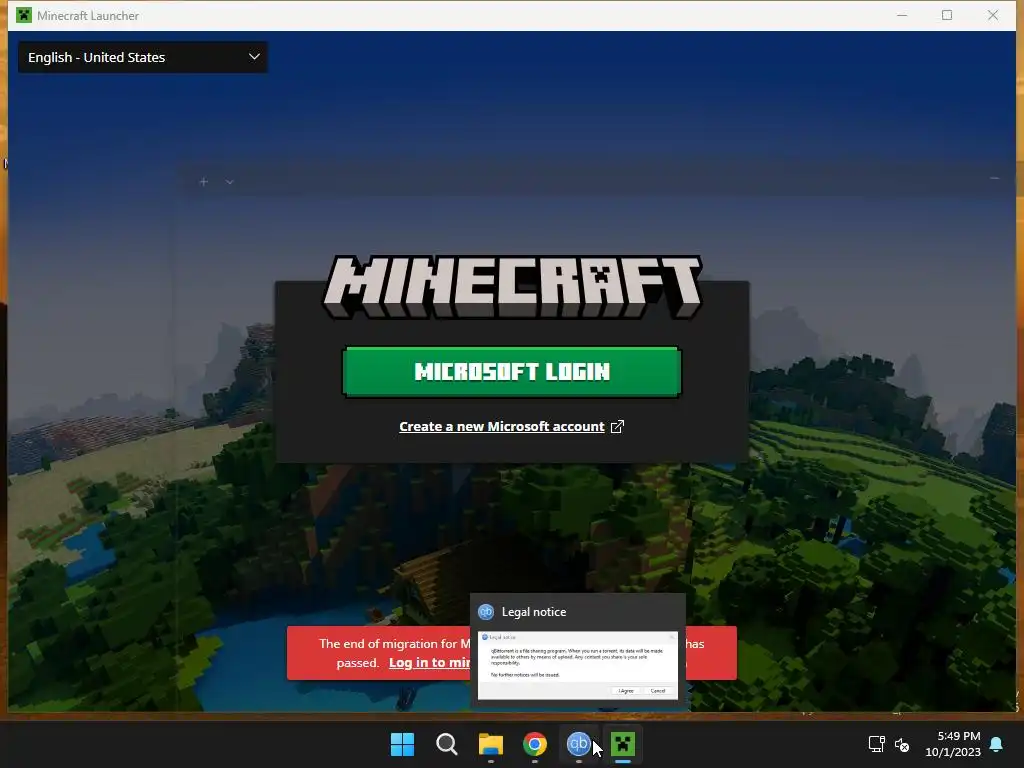Select the Legal notice window preview thumbnail
The image size is (1024, 768).
pos(578,665)
